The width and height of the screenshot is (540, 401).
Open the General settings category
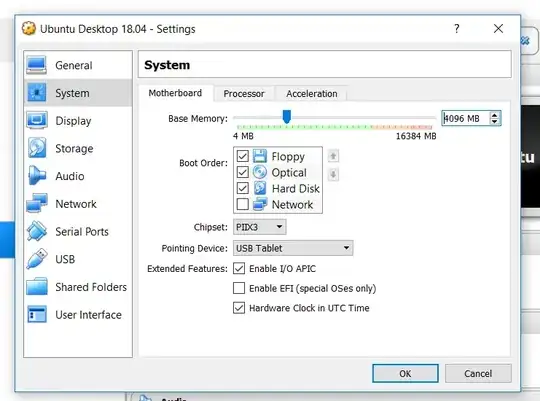[x=78, y=65]
